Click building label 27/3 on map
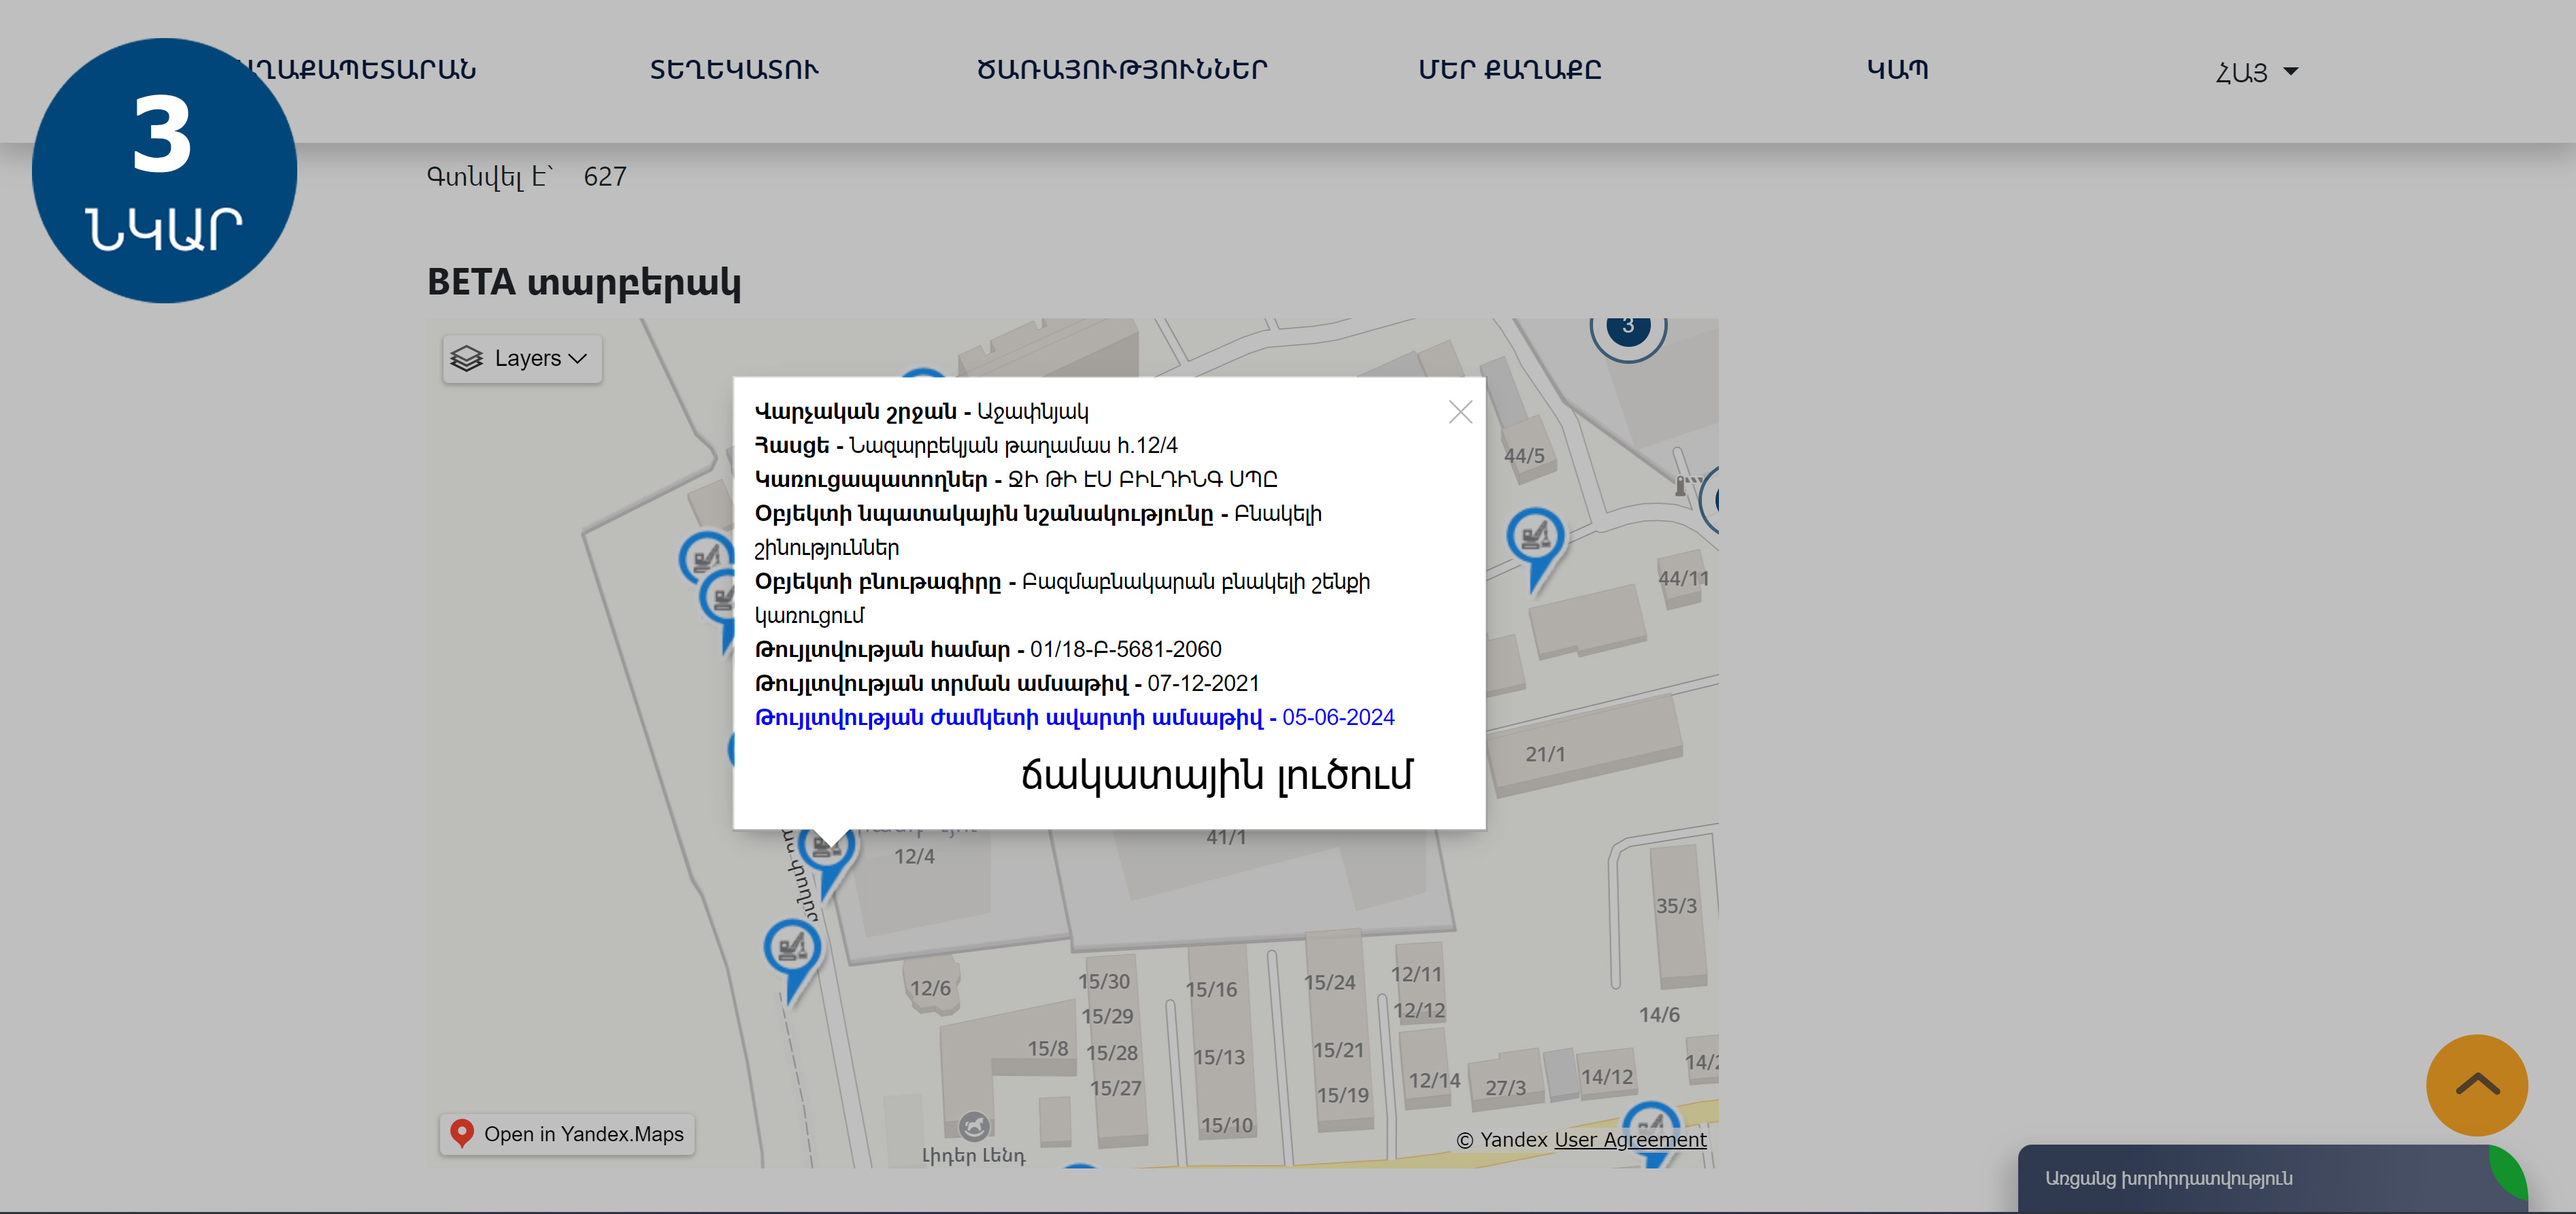The height and width of the screenshot is (1214, 2576). pyautogui.click(x=1505, y=1088)
